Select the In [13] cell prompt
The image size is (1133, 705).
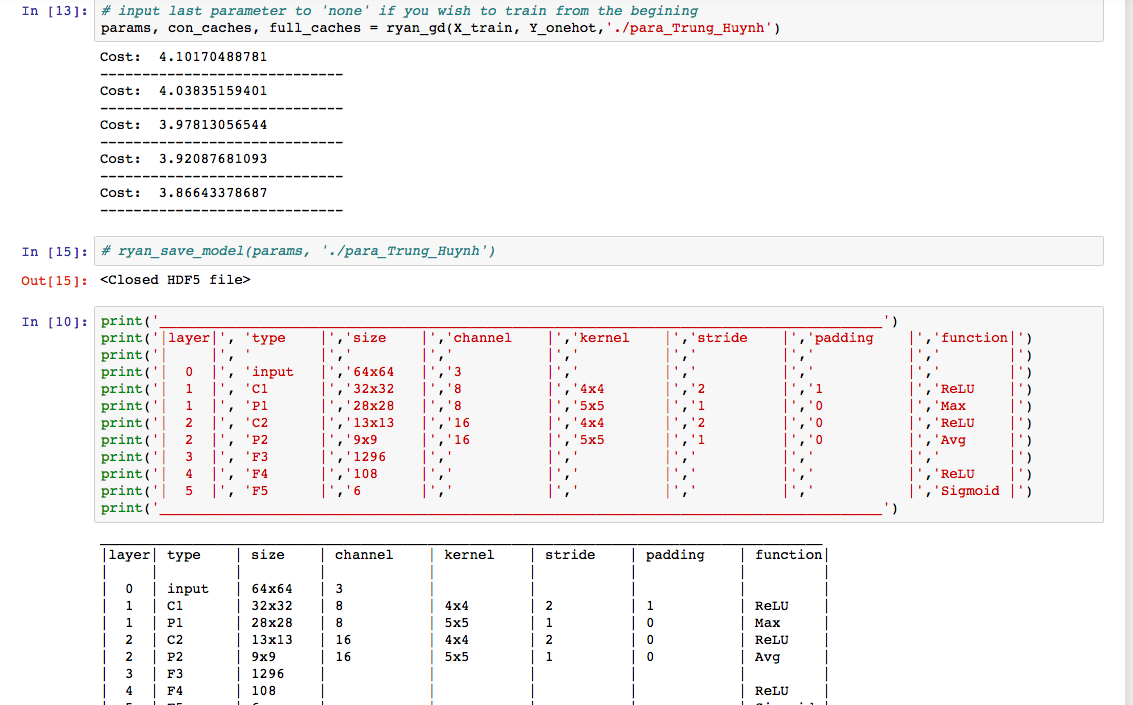coord(54,11)
